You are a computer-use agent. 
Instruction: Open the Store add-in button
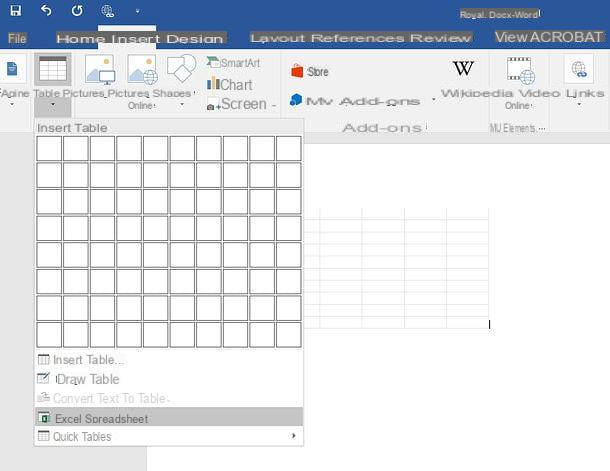(x=310, y=72)
